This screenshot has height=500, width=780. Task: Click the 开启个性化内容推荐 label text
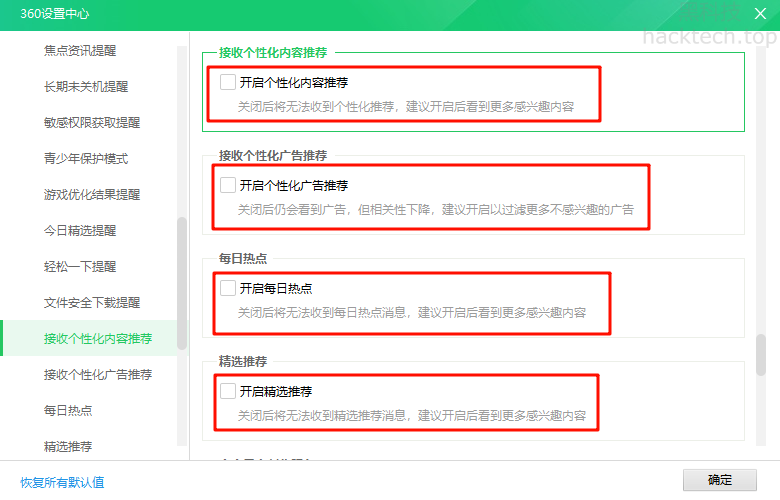pos(294,83)
